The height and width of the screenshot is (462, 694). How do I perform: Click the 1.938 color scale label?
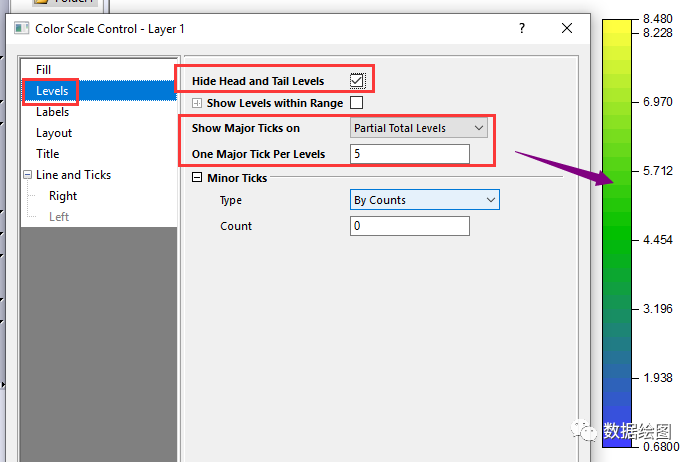pyautogui.click(x=658, y=378)
